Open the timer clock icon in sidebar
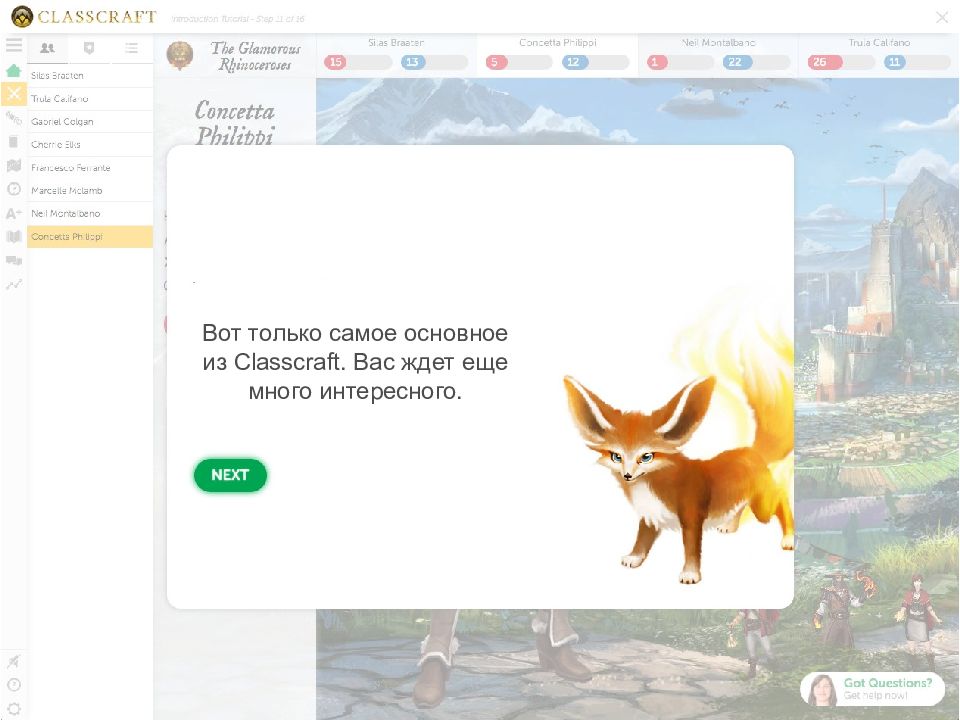960x720 pixels. [14, 189]
